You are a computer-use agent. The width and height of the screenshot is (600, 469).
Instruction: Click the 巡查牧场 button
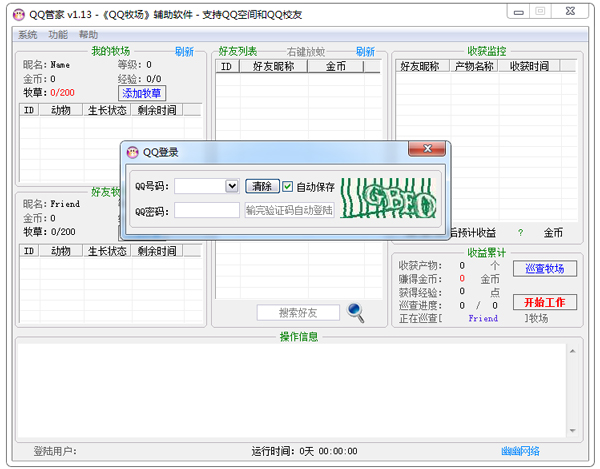[x=544, y=269]
